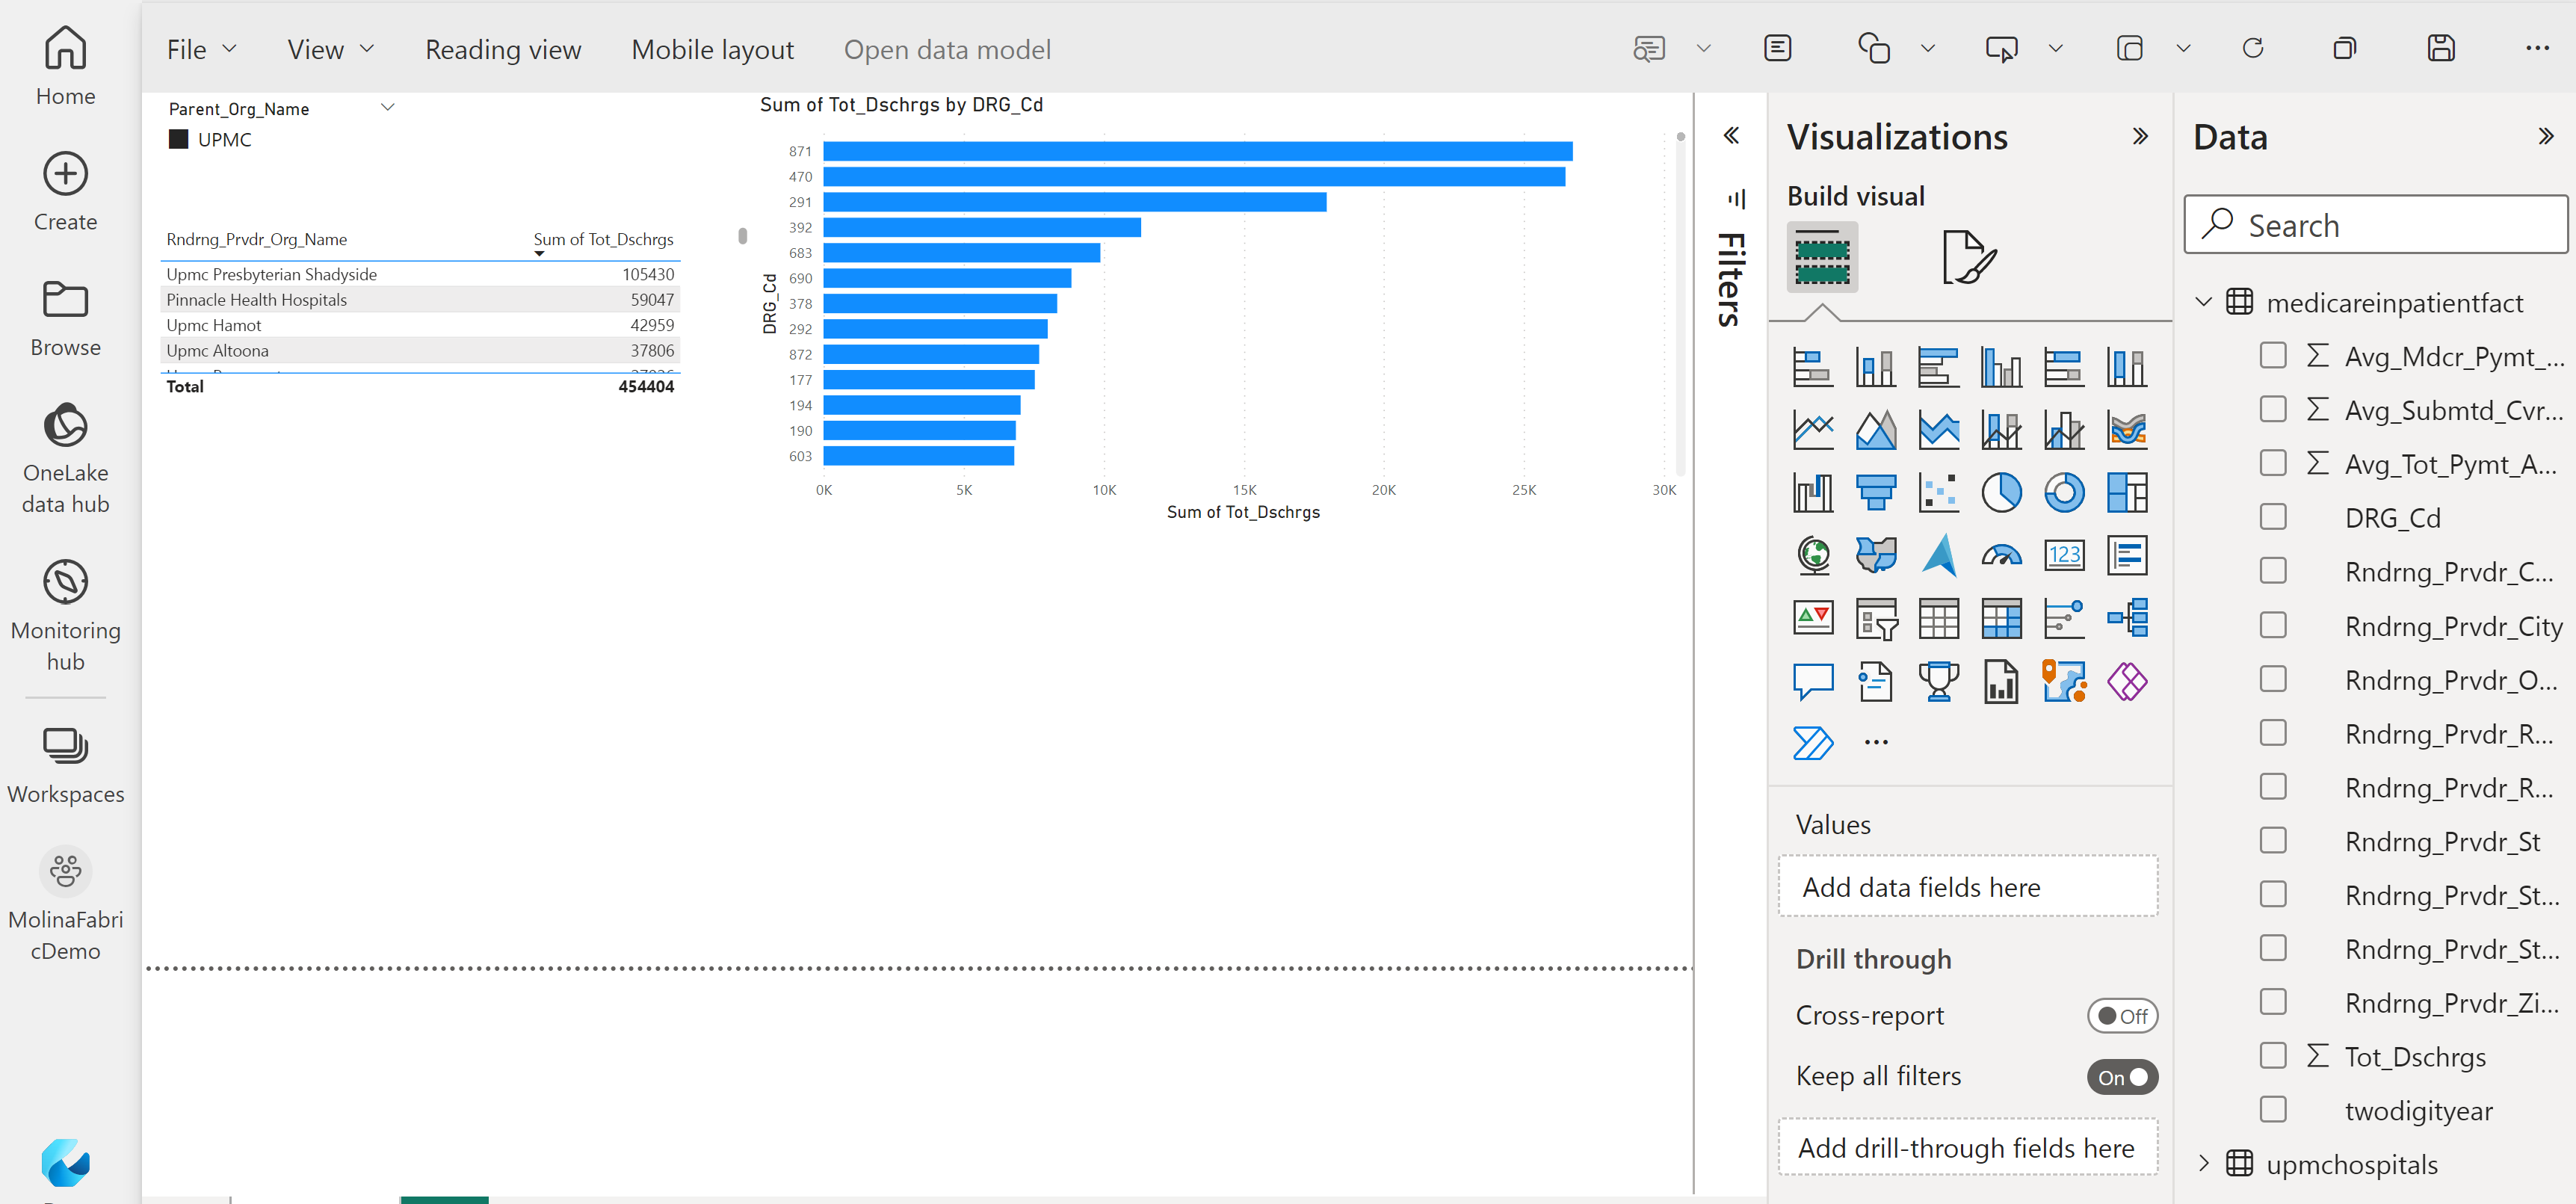Click the refresh icon in toolbar
The image size is (2576, 1204).
[x=2252, y=49]
